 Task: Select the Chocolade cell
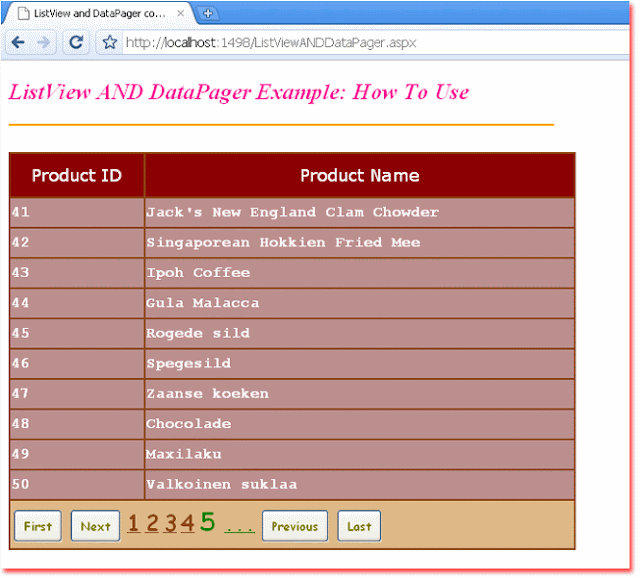[360, 424]
